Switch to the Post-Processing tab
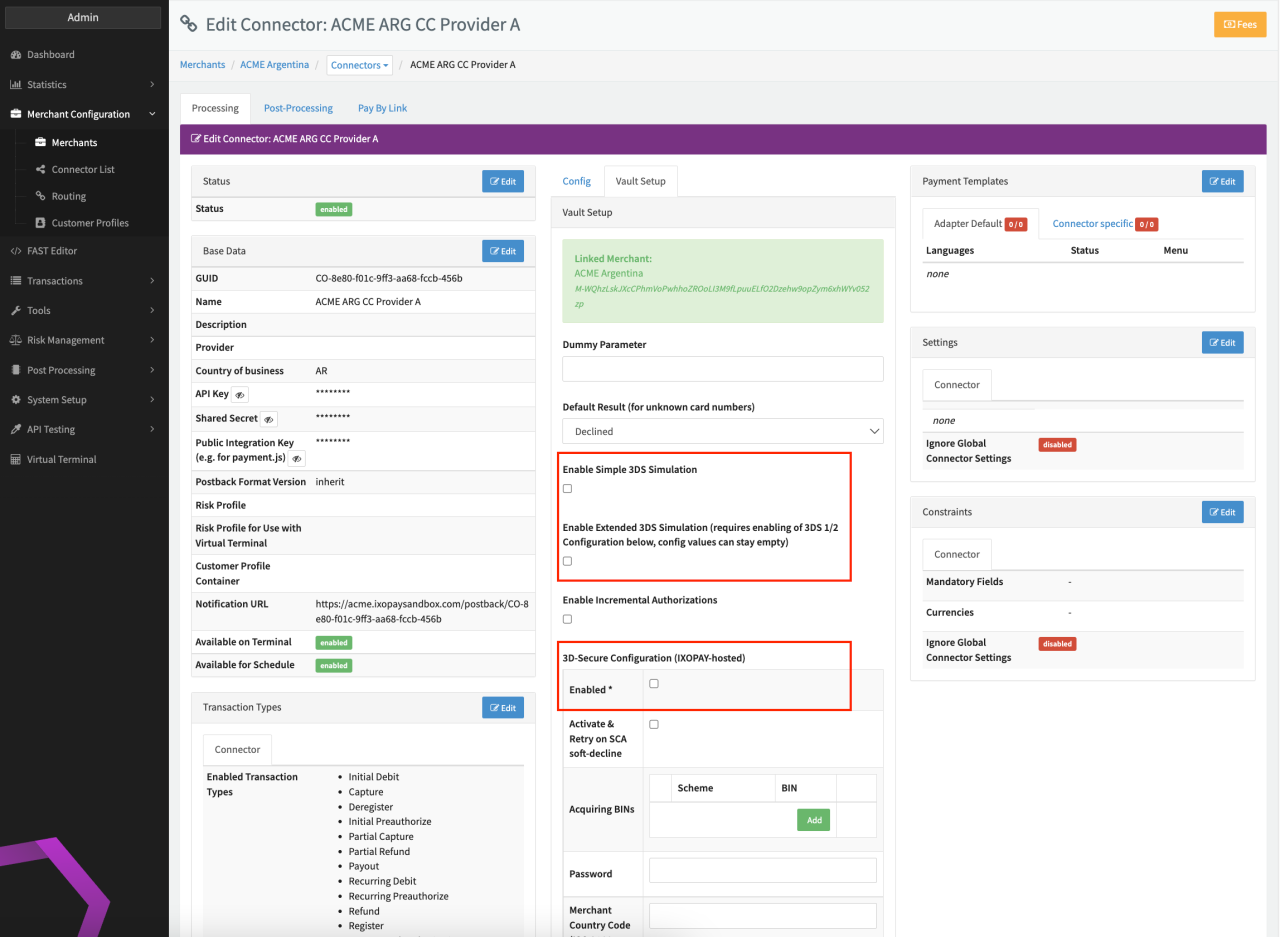 click(x=298, y=108)
